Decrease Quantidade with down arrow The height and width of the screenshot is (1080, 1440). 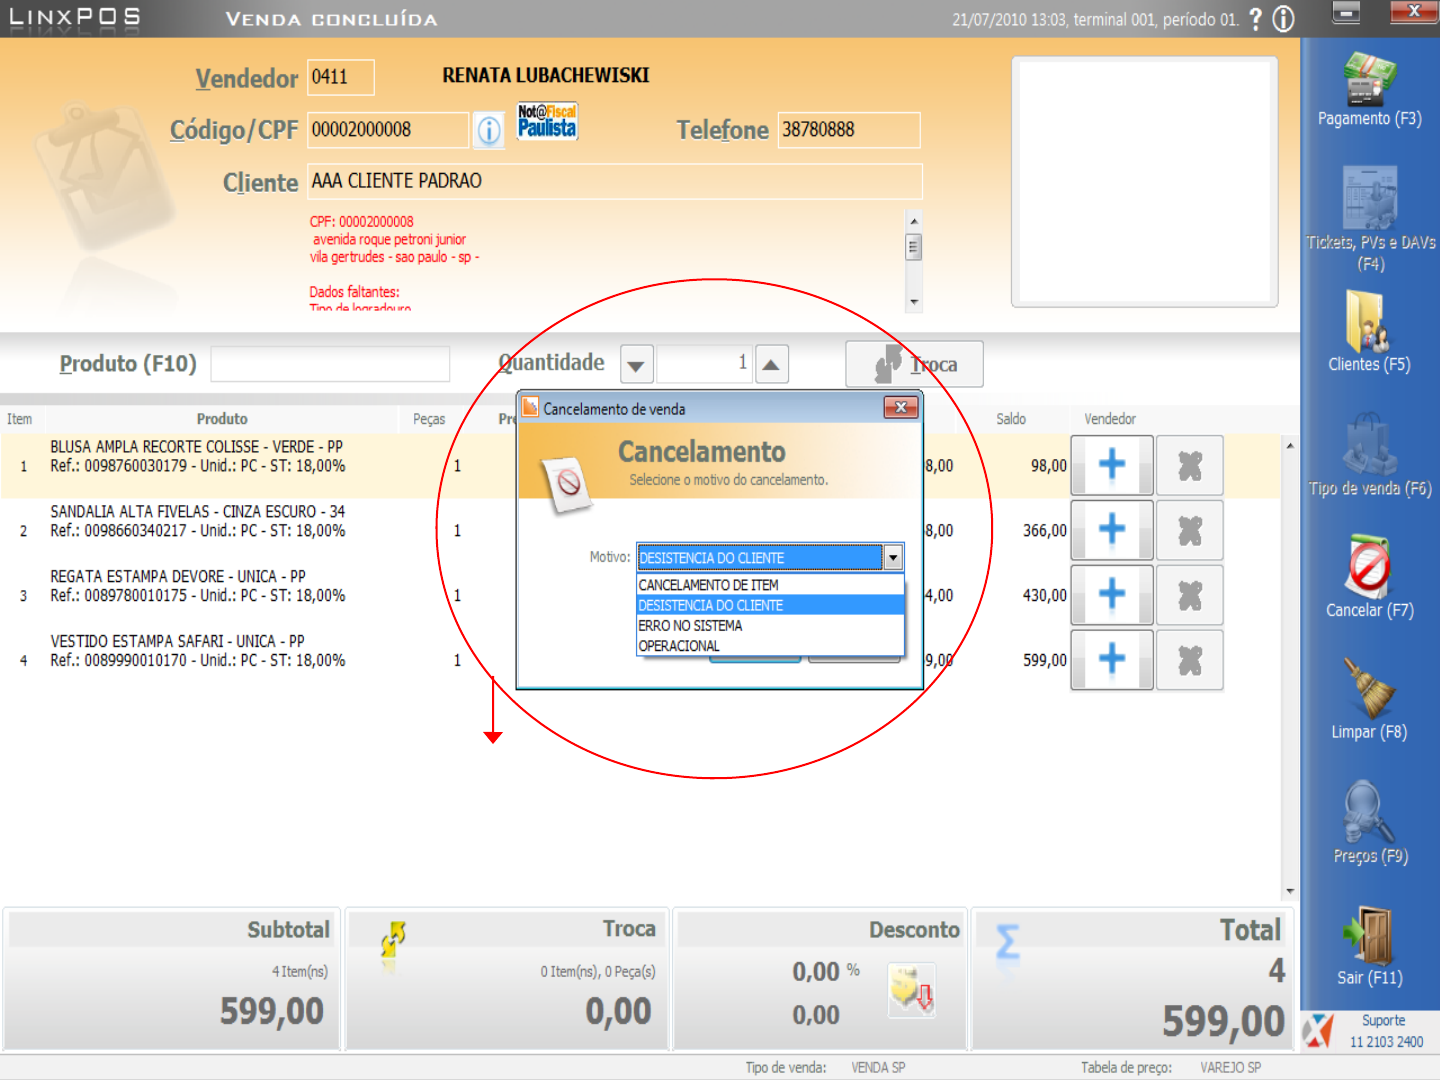point(637,365)
